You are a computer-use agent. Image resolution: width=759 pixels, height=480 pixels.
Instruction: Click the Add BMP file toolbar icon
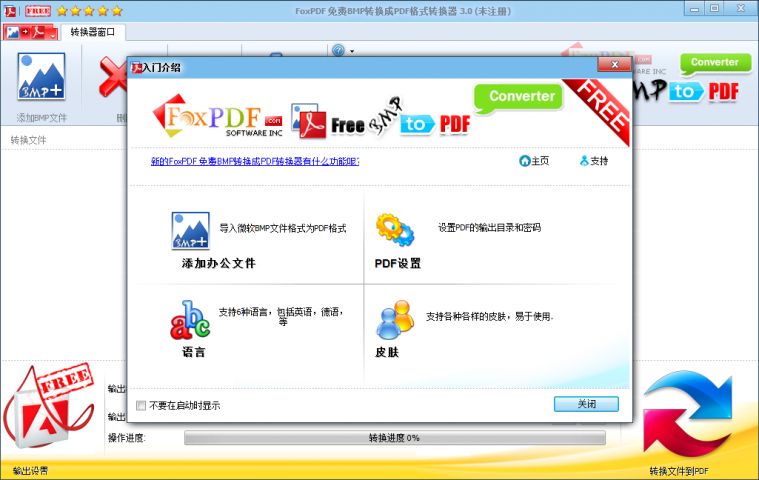(x=41, y=78)
